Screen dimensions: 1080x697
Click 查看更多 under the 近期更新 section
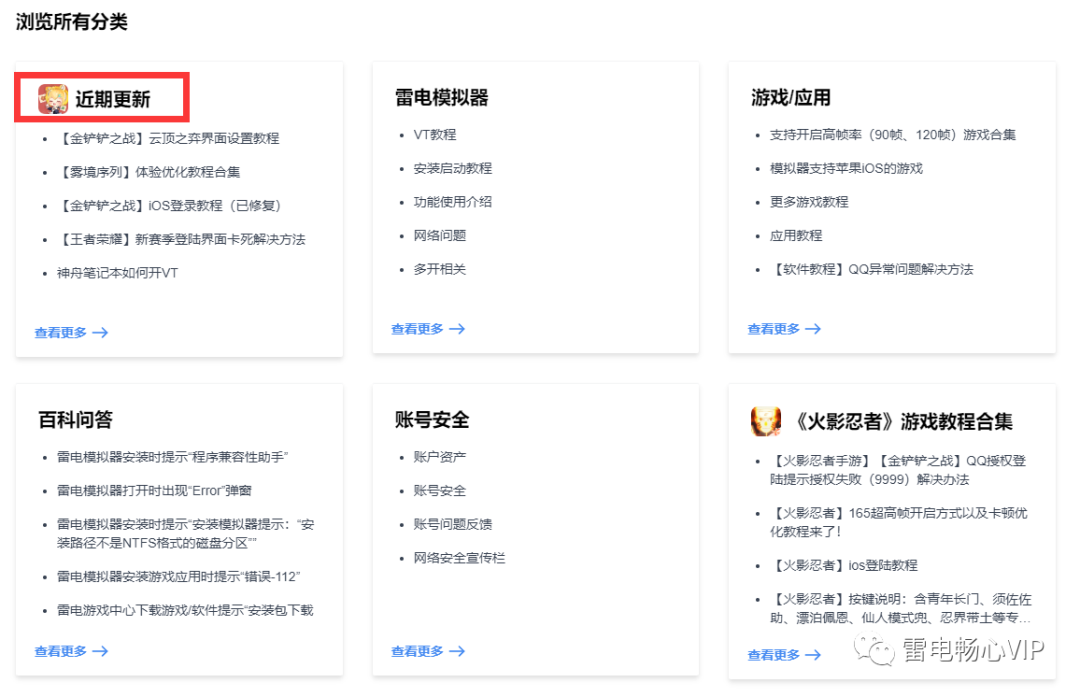click(62, 331)
